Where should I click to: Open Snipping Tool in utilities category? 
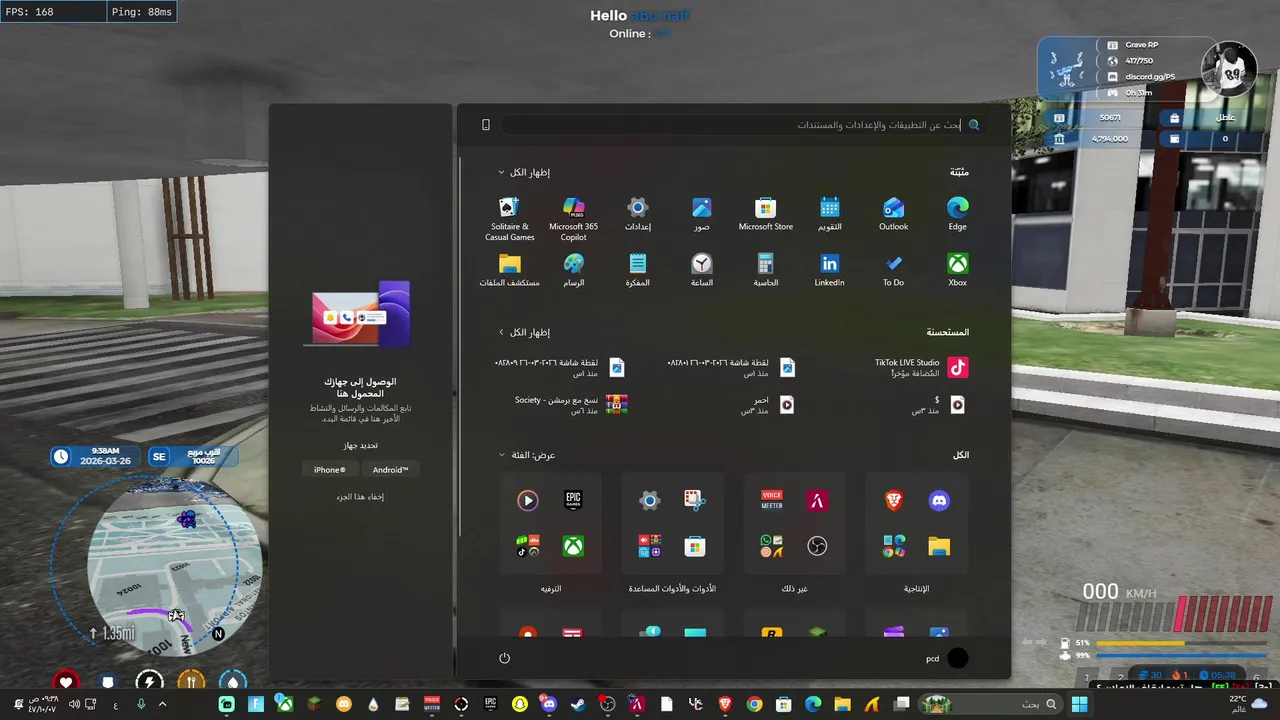click(x=695, y=501)
